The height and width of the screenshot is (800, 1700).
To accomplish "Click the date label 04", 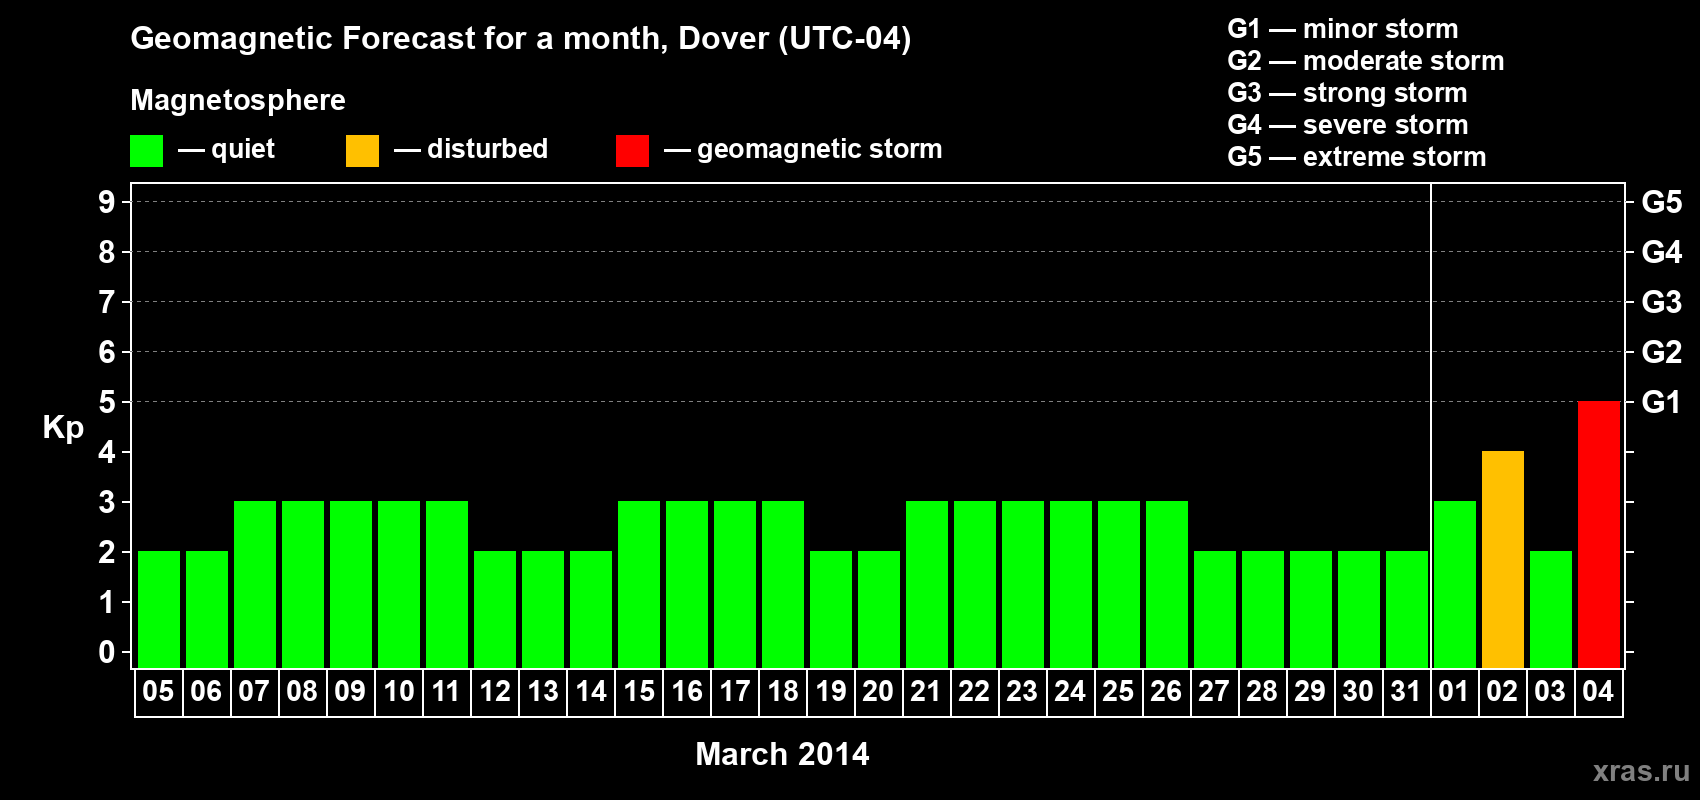I will coord(1598,691).
